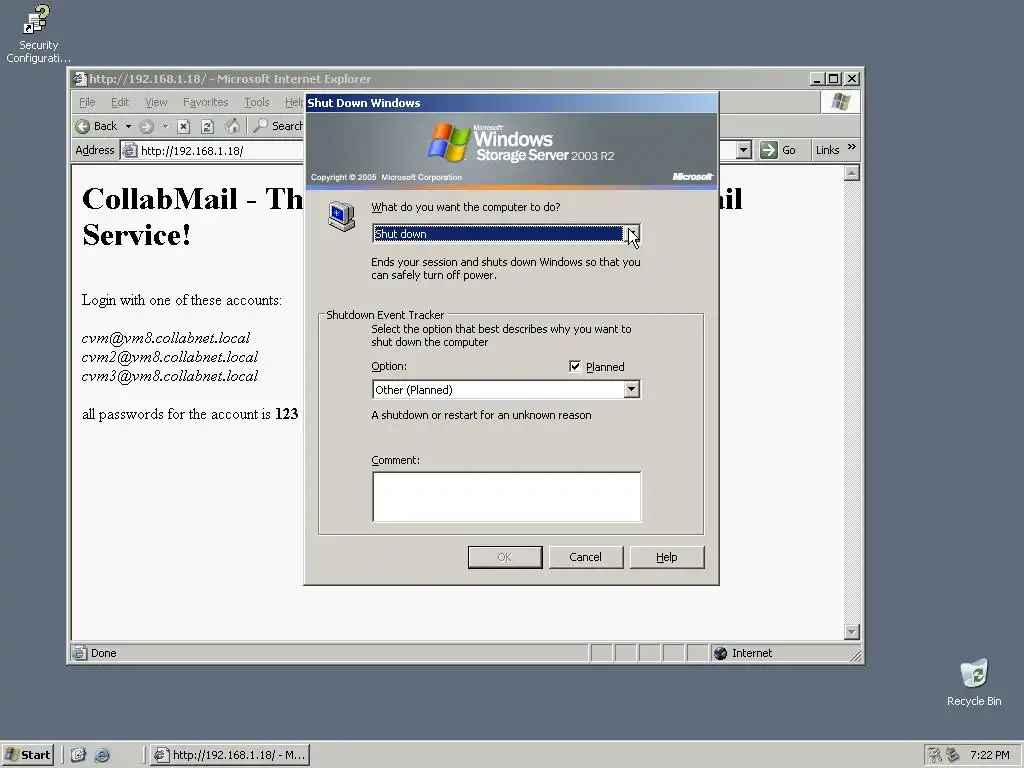The height and width of the screenshot is (768, 1024).
Task: Click the IE title bar page icon
Action: (x=80, y=78)
